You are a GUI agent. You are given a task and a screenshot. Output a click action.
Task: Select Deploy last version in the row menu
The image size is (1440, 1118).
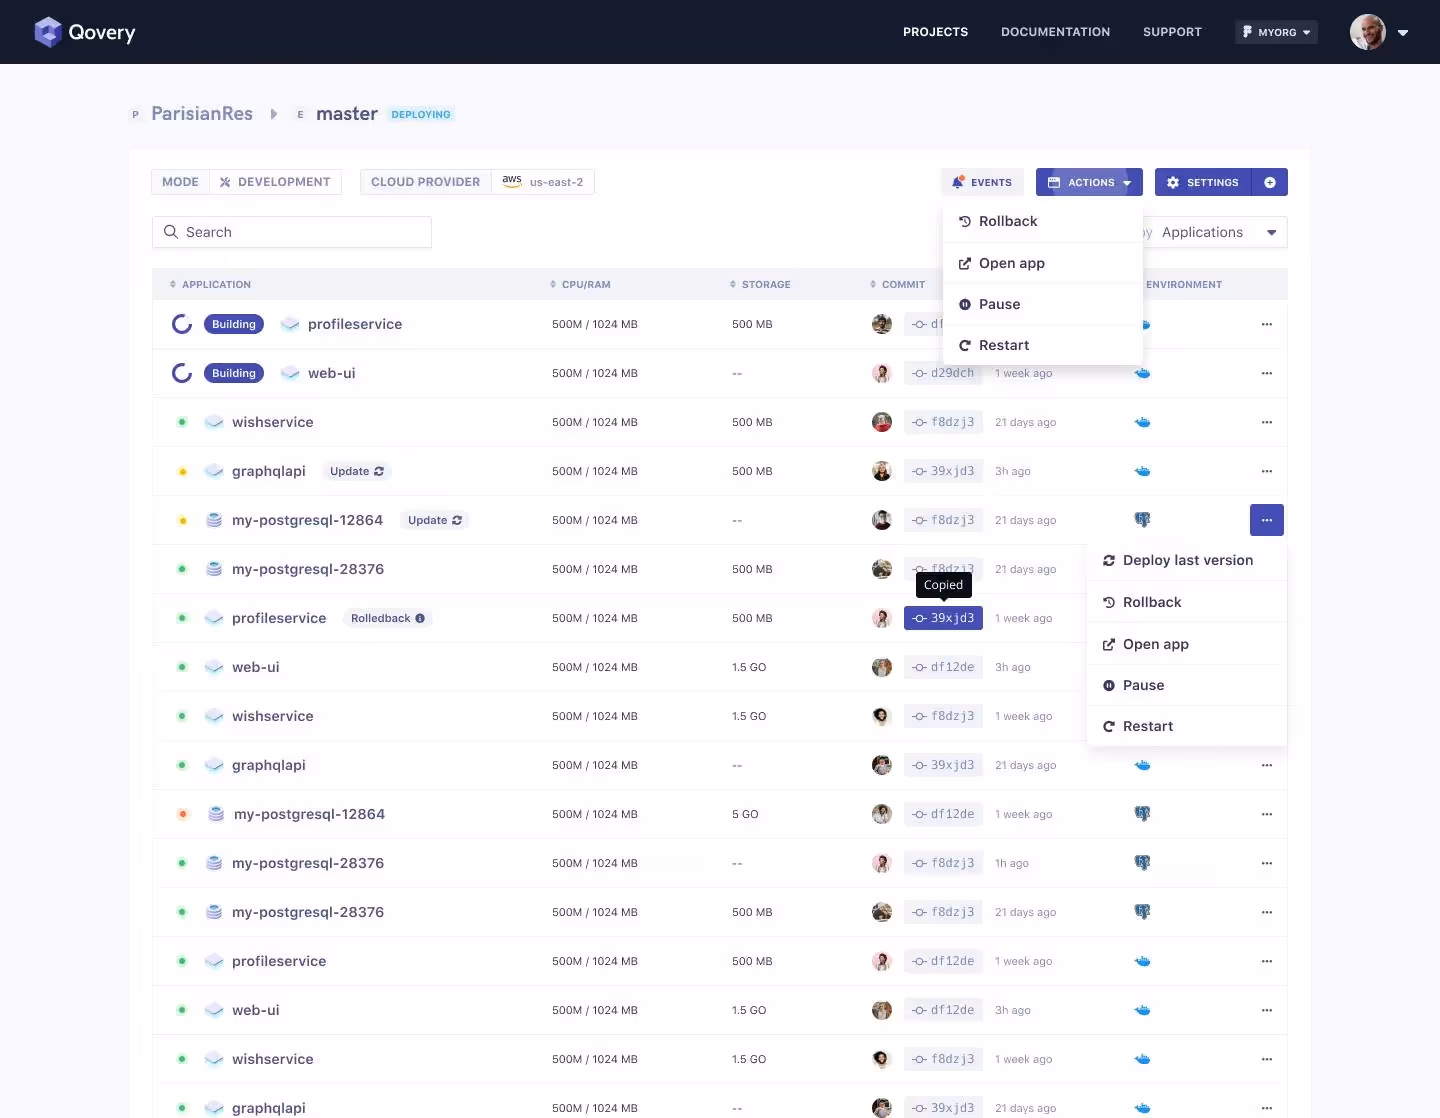click(1187, 560)
